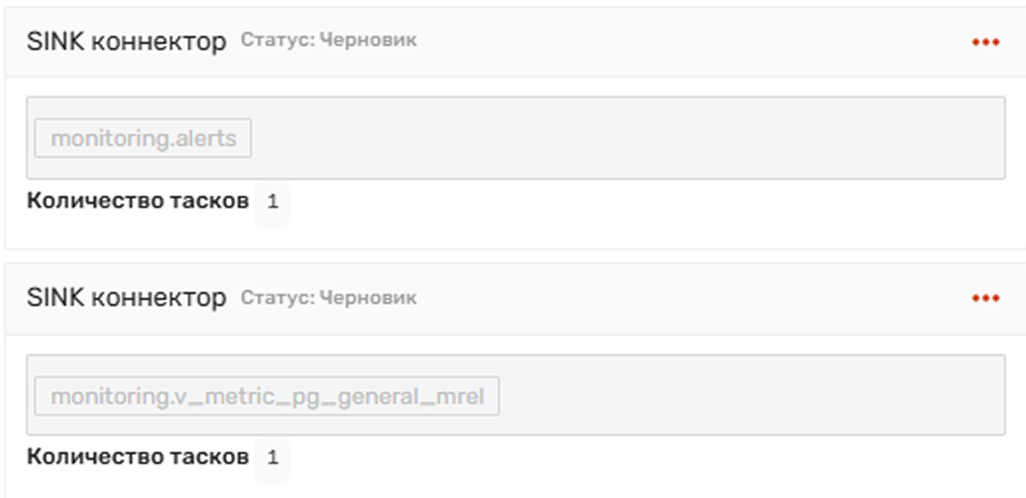Viewport: 1026px width, 498px height.
Task: Click the word Черновик in first card
Action: pos(370,41)
